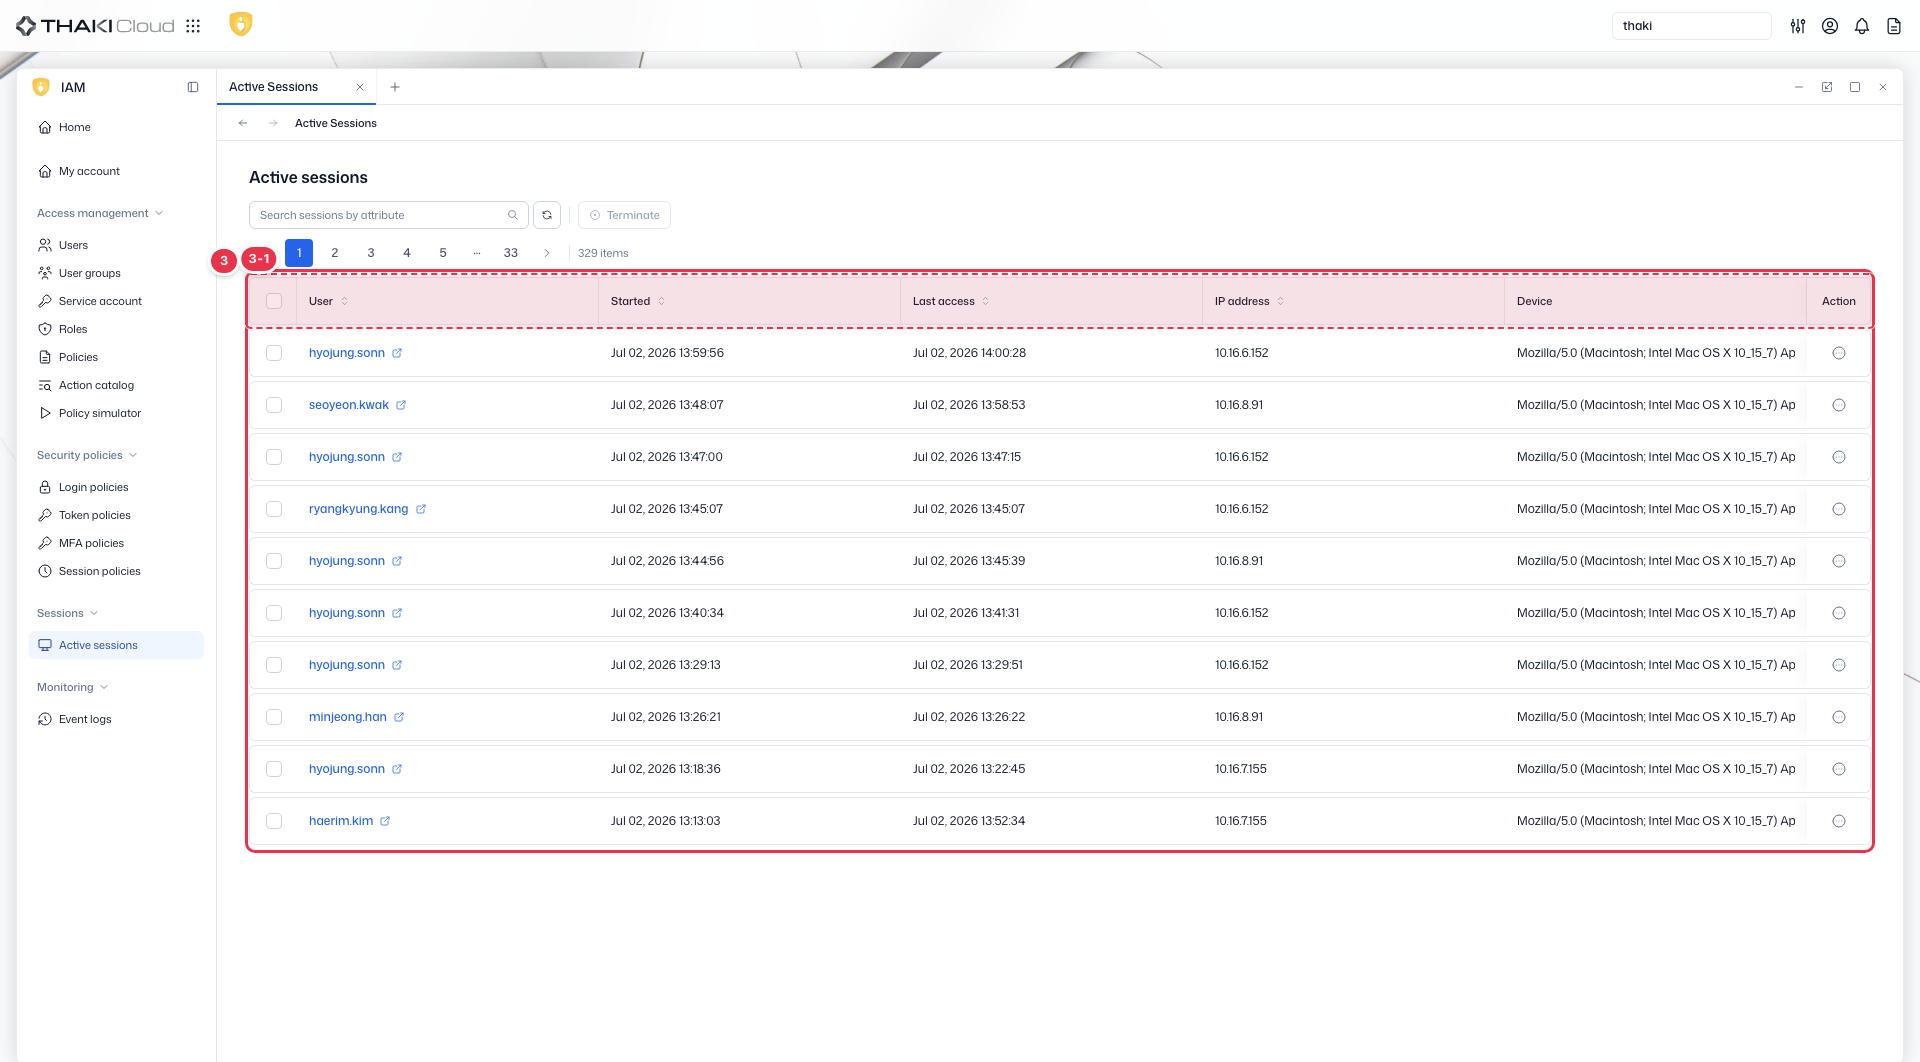1920x1062 pixels.
Task: Collapse the Security policies section
Action: pos(87,455)
